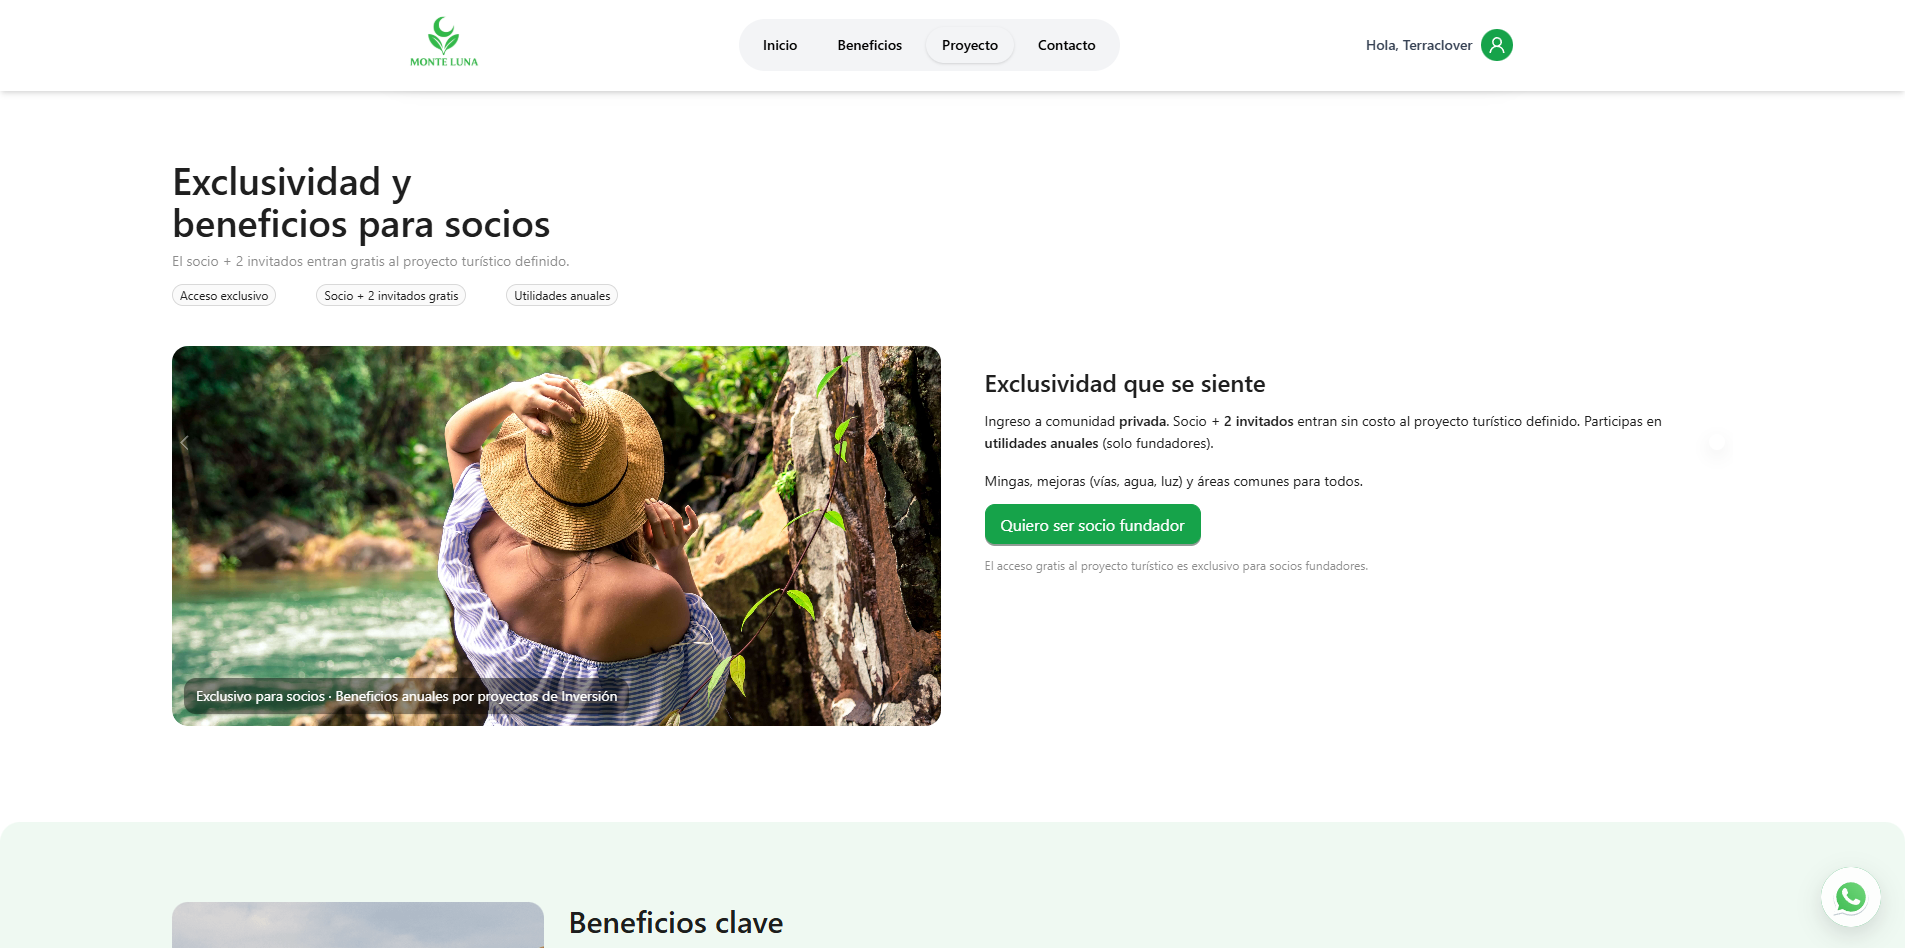Advance carousel with faint right arrow
The width and height of the screenshot is (1905, 948).
pyautogui.click(x=1716, y=442)
